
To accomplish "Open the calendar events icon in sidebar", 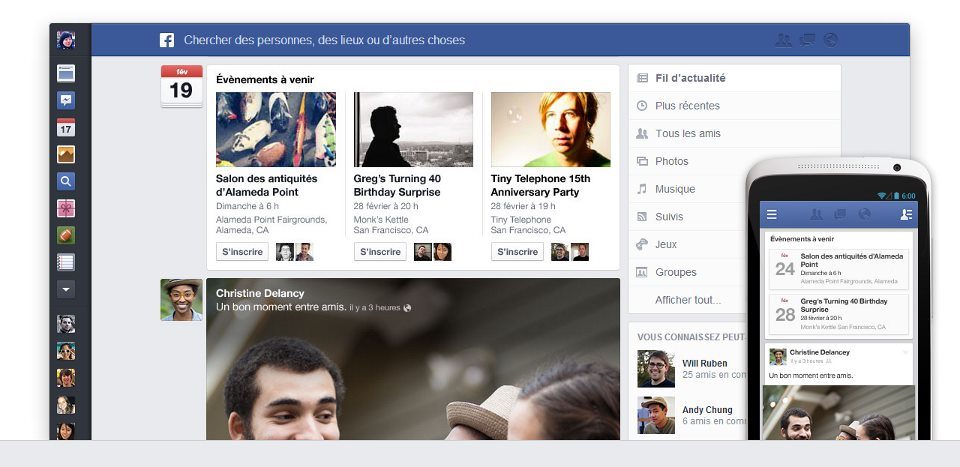I will click(x=66, y=127).
